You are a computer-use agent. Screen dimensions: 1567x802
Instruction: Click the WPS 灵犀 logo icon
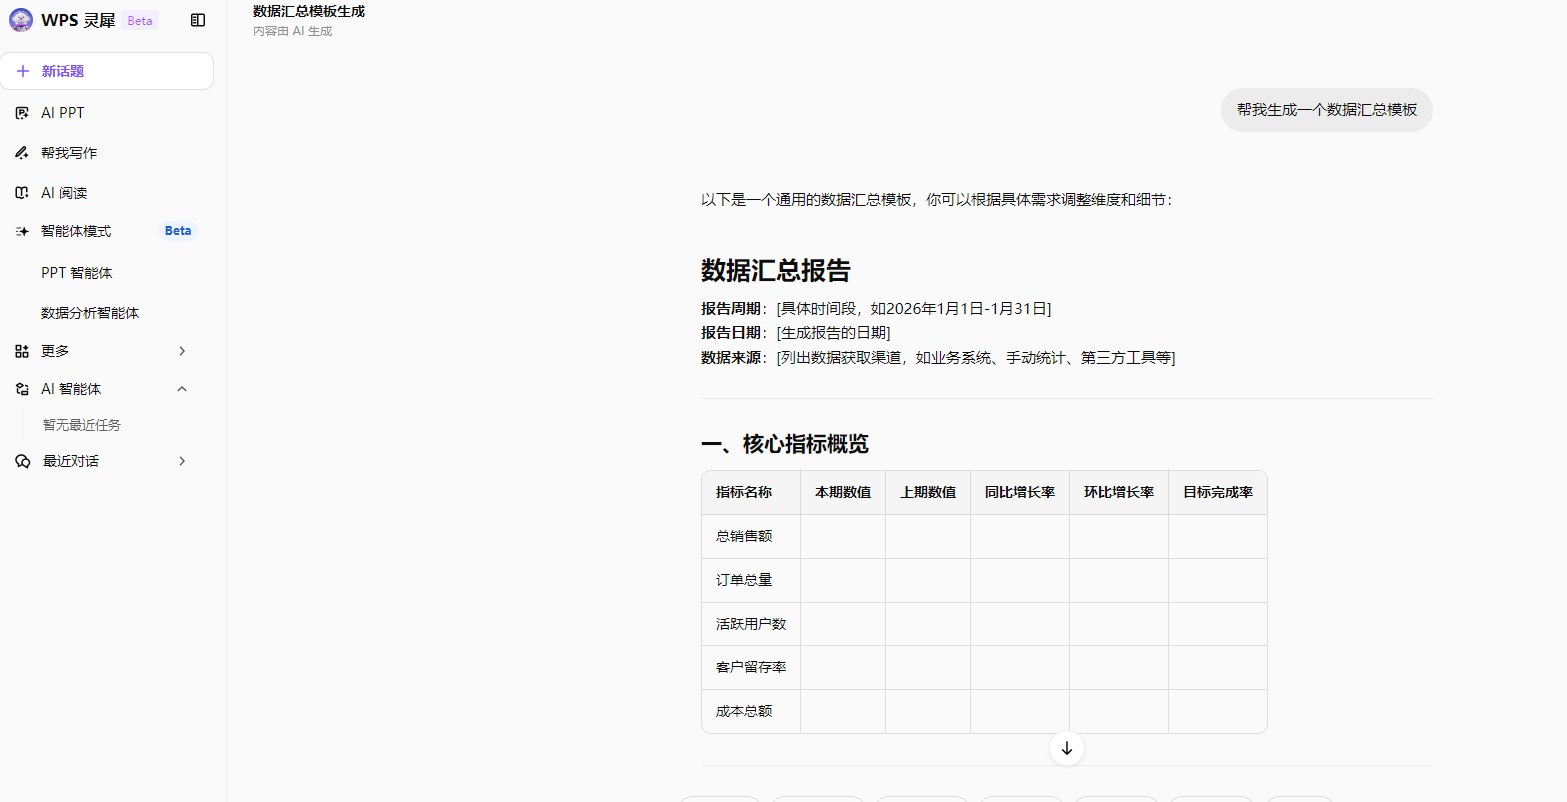pyautogui.click(x=21, y=20)
